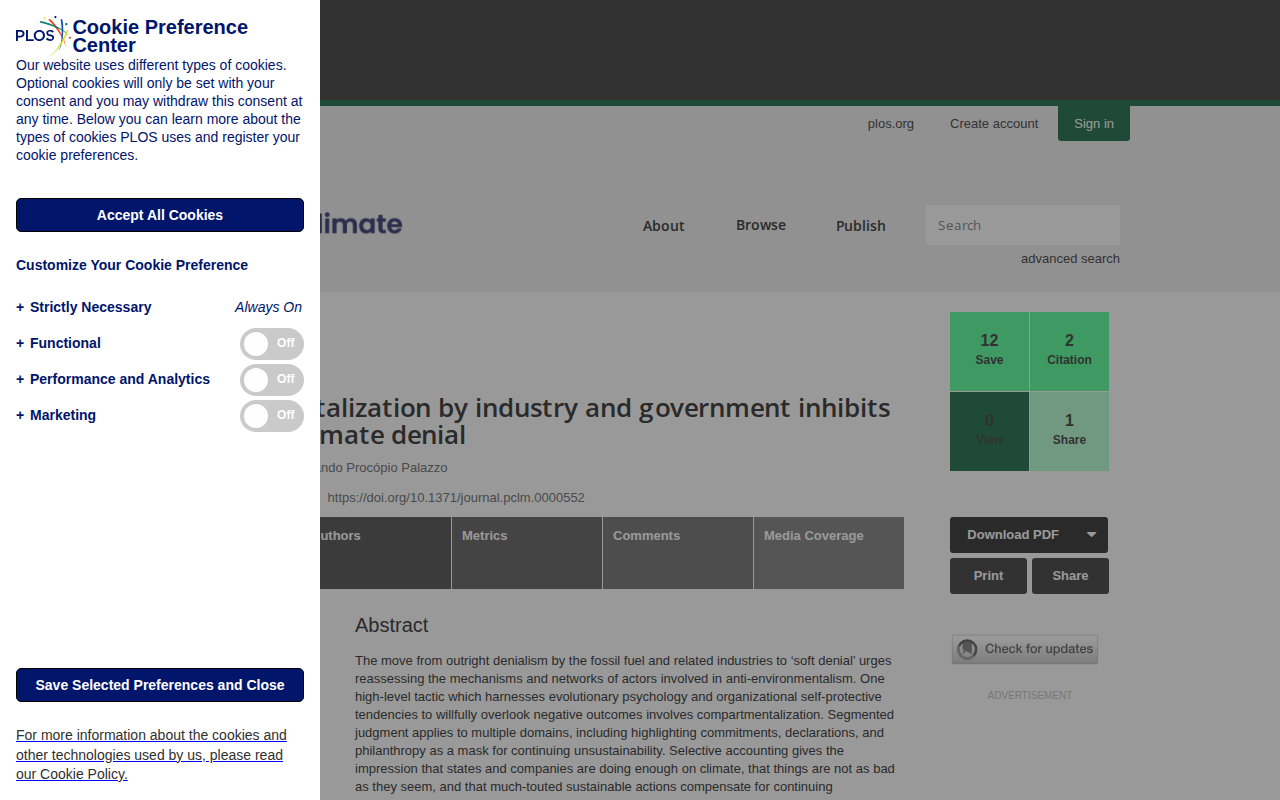
Task: Click the Download PDF button
Action: click(x=1013, y=535)
